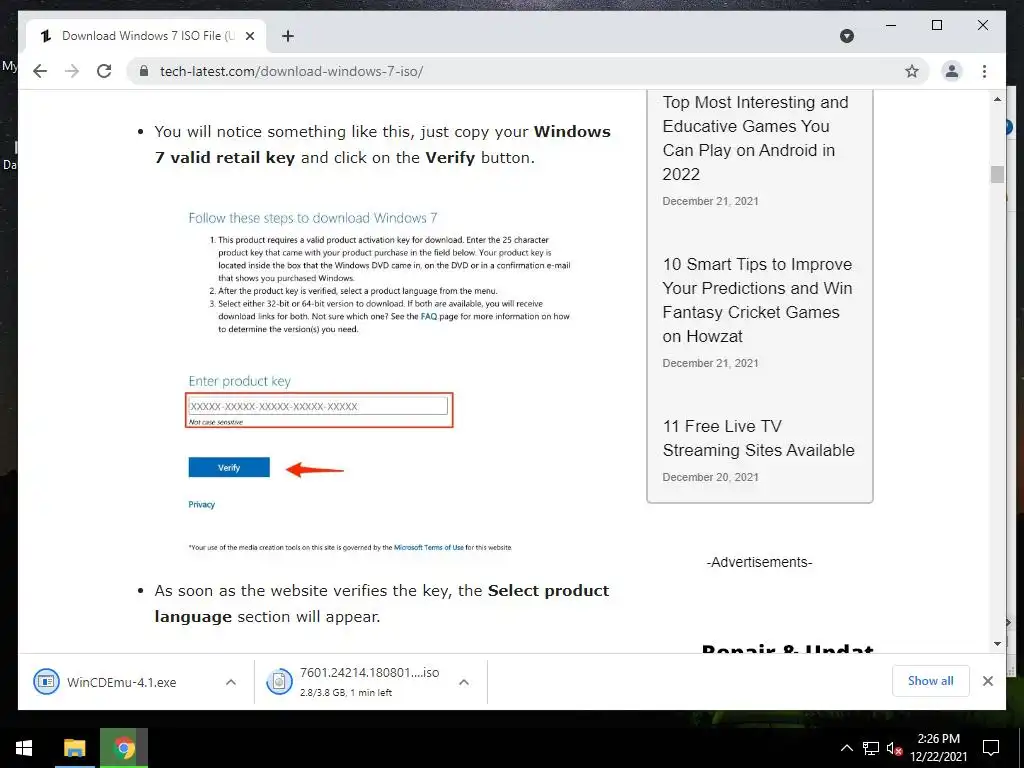This screenshot has height=768, width=1024.
Task: Reload the current page
Action: [104, 71]
